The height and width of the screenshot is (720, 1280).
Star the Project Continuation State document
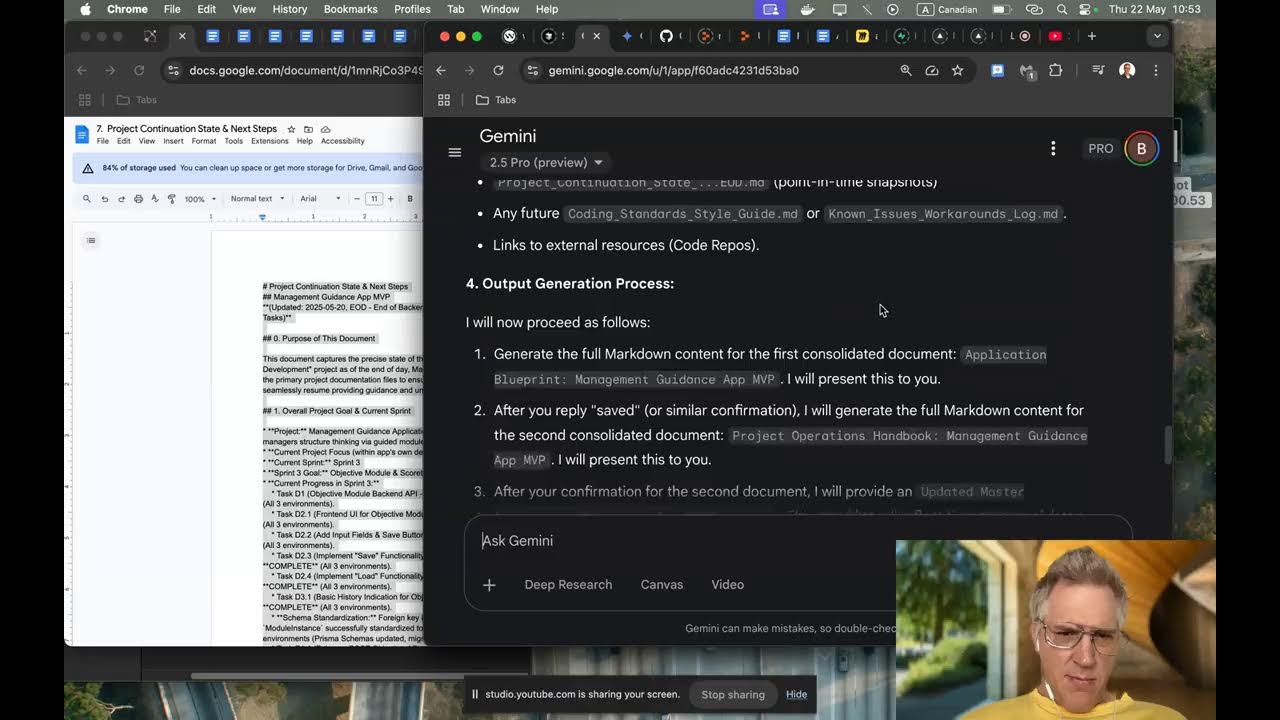click(291, 129)
